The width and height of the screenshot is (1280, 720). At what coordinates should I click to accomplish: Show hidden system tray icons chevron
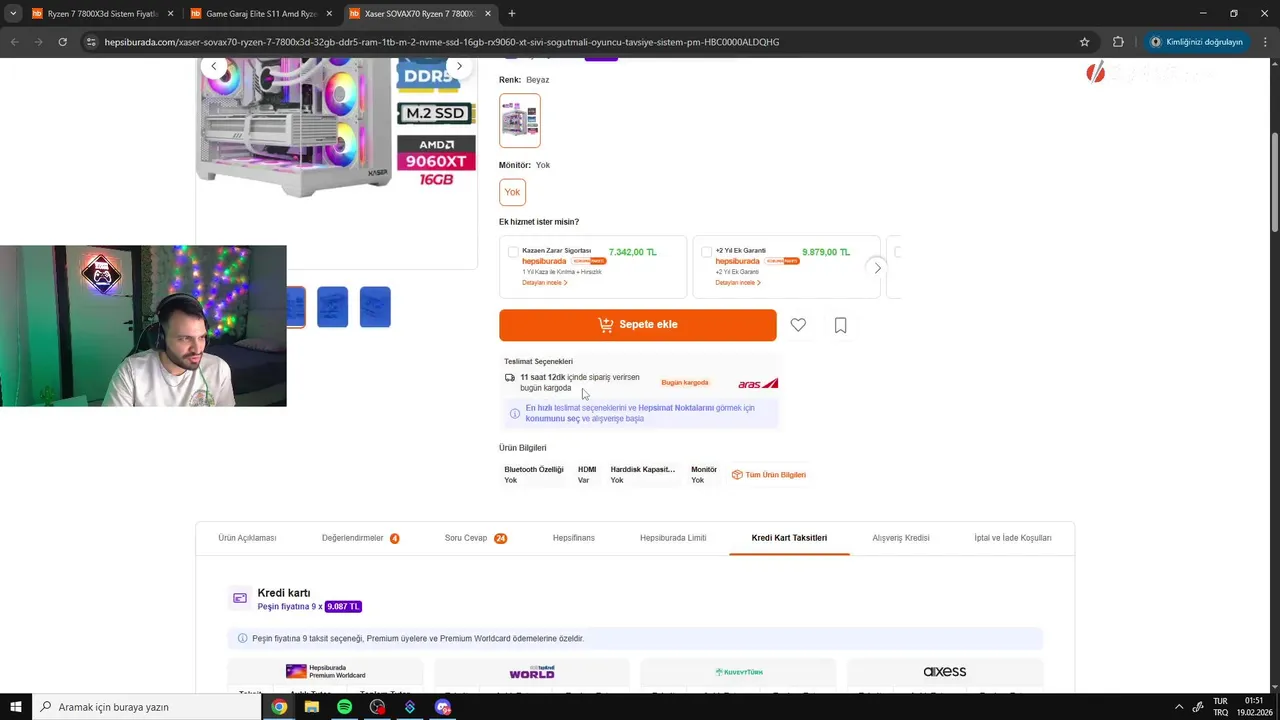pos(1178,707)
